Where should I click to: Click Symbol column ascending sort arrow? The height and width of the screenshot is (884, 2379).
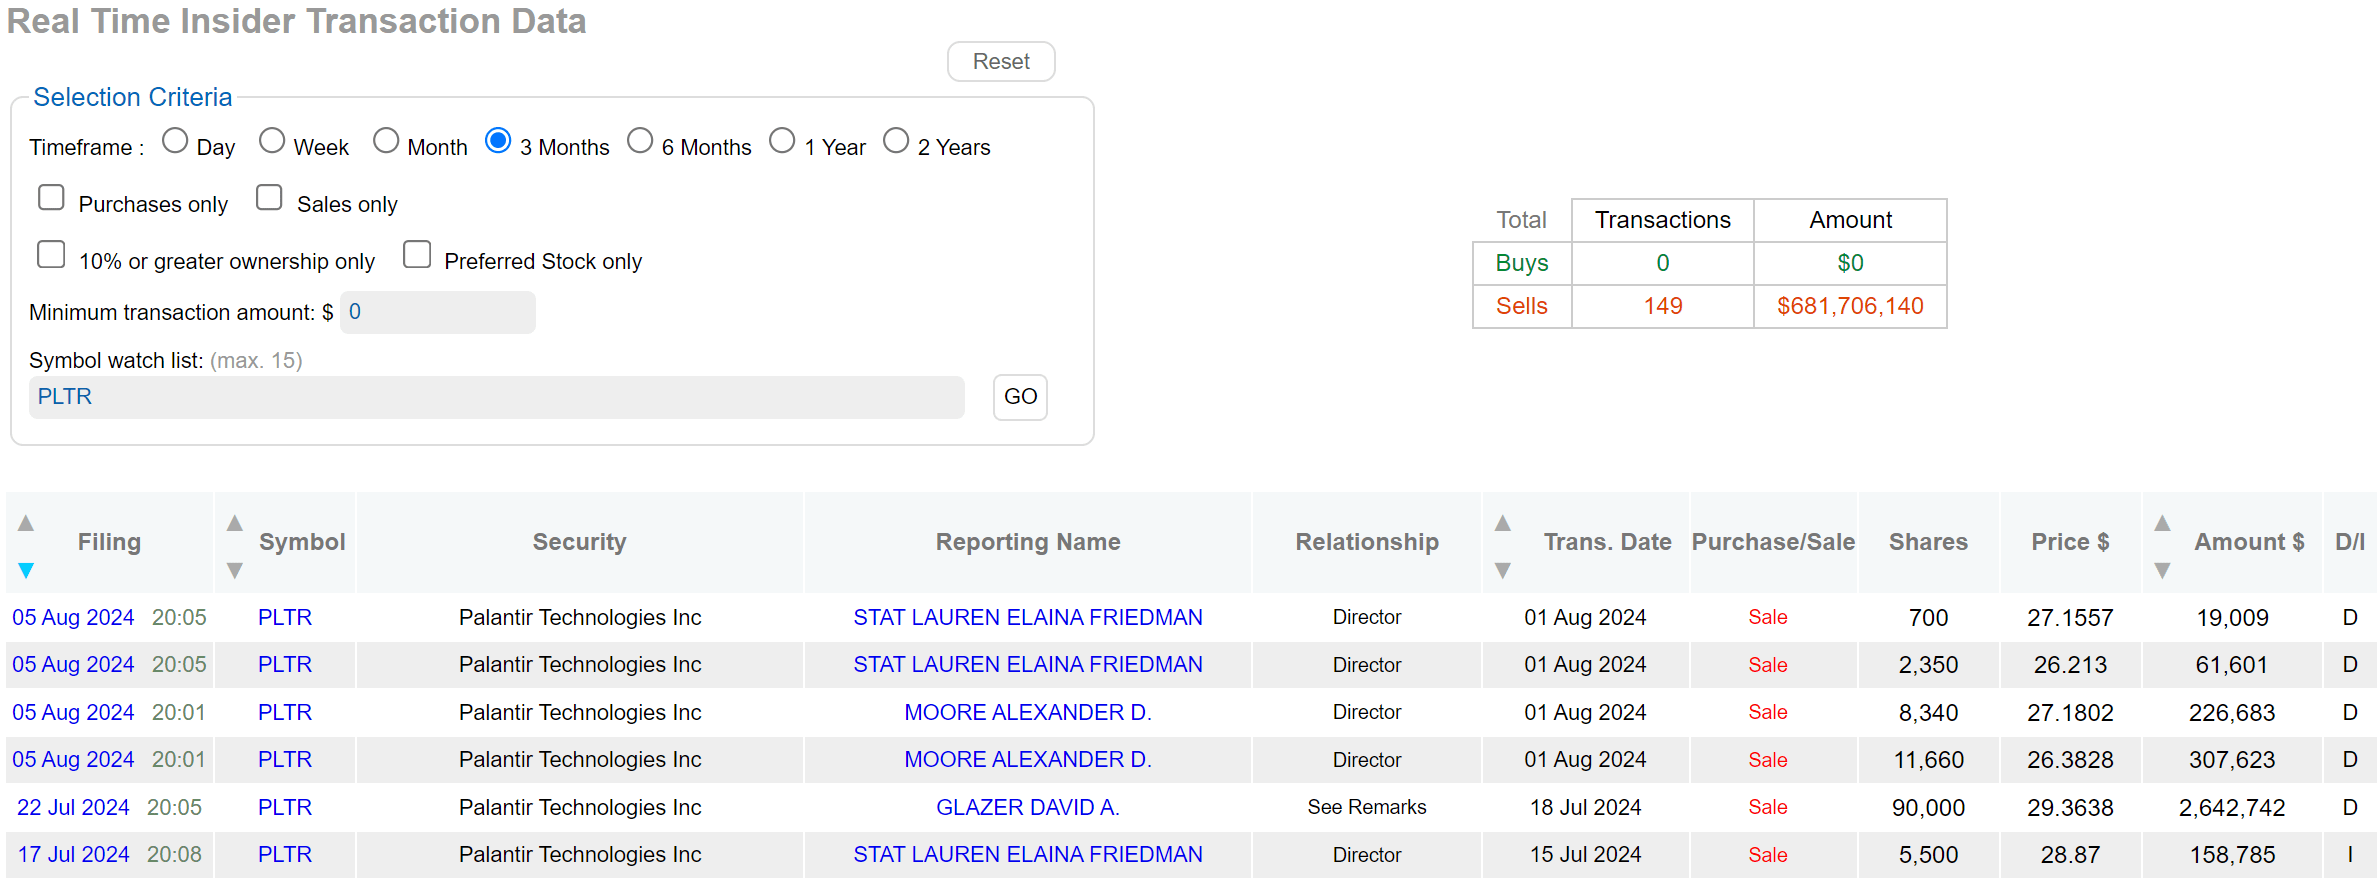point(235,523)
